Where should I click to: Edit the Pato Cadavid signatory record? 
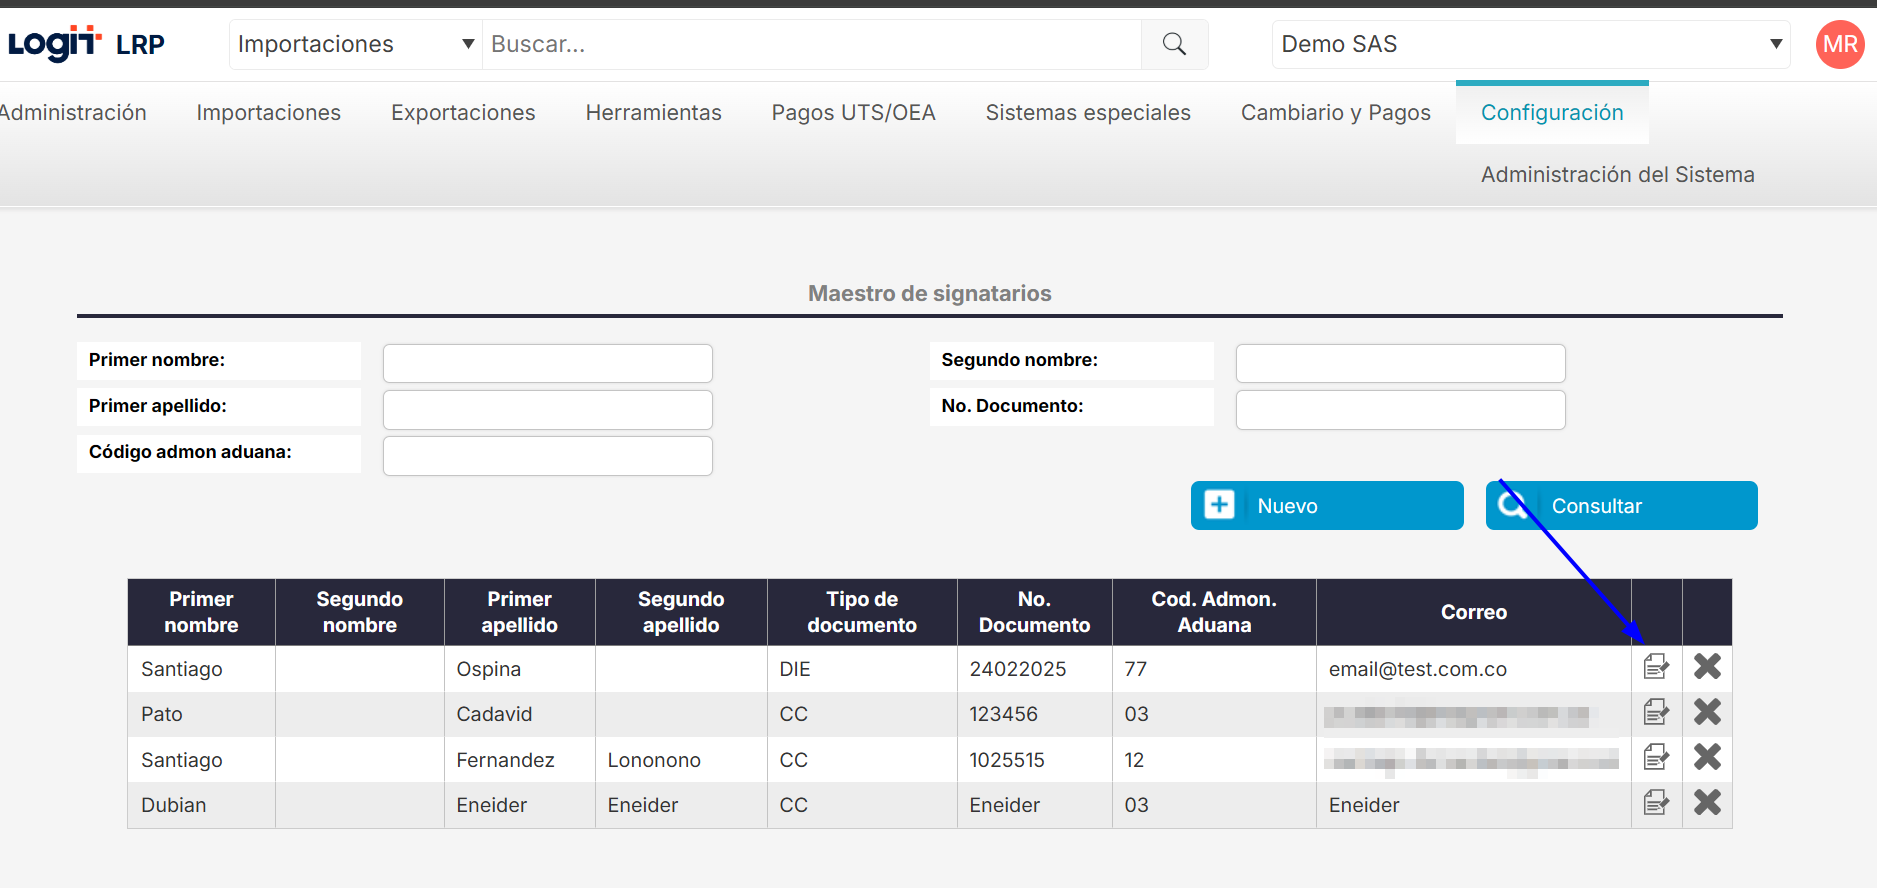[1656, 712]
